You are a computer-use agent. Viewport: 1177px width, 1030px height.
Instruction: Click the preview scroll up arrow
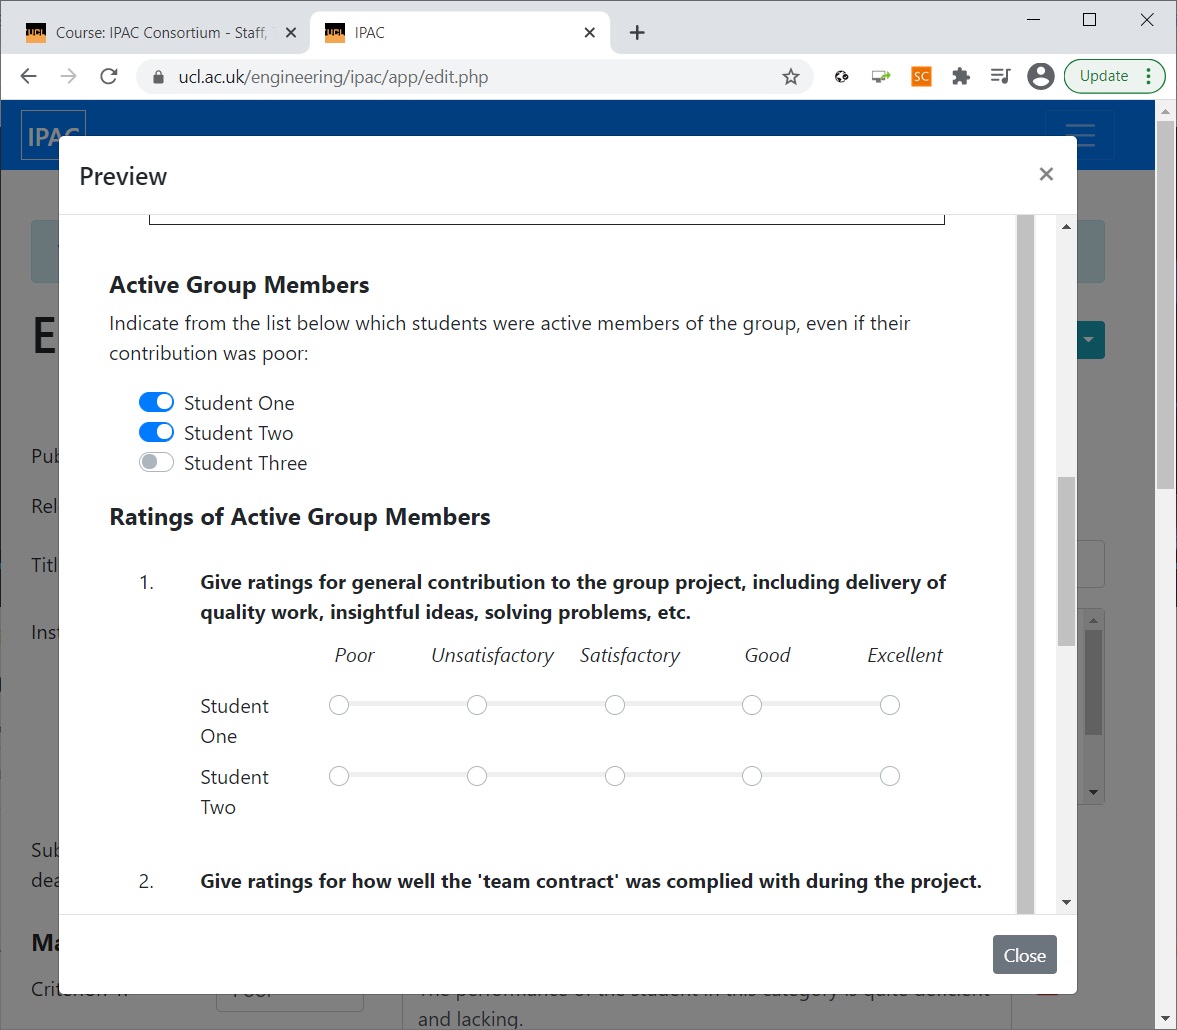point(1066,227)
